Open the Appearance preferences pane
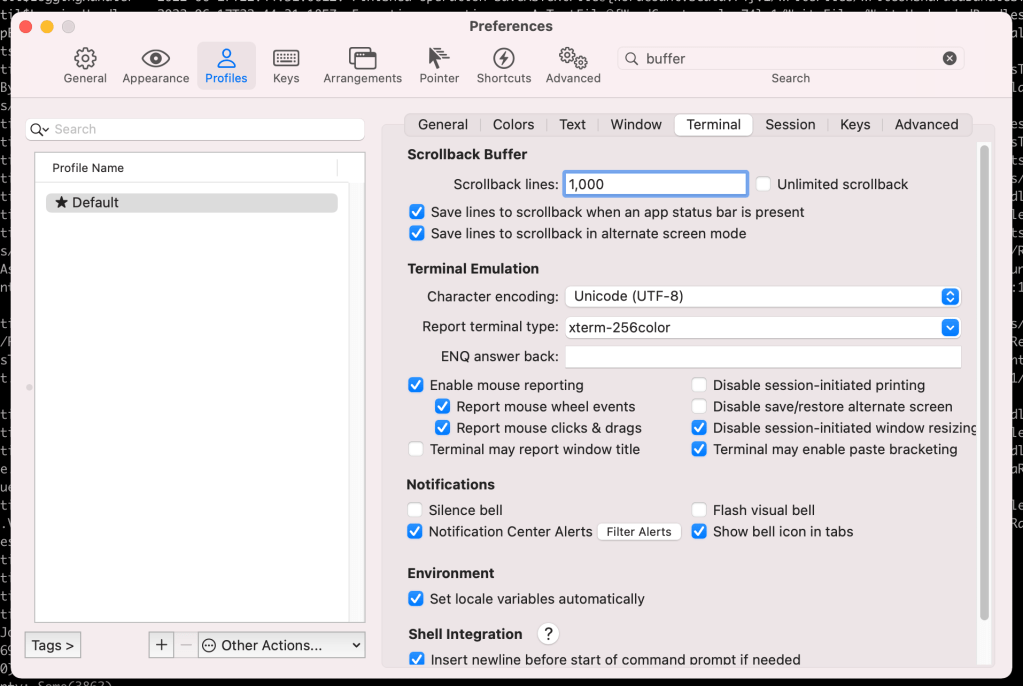The image size is (1023, 686). [x=155, y=65]
